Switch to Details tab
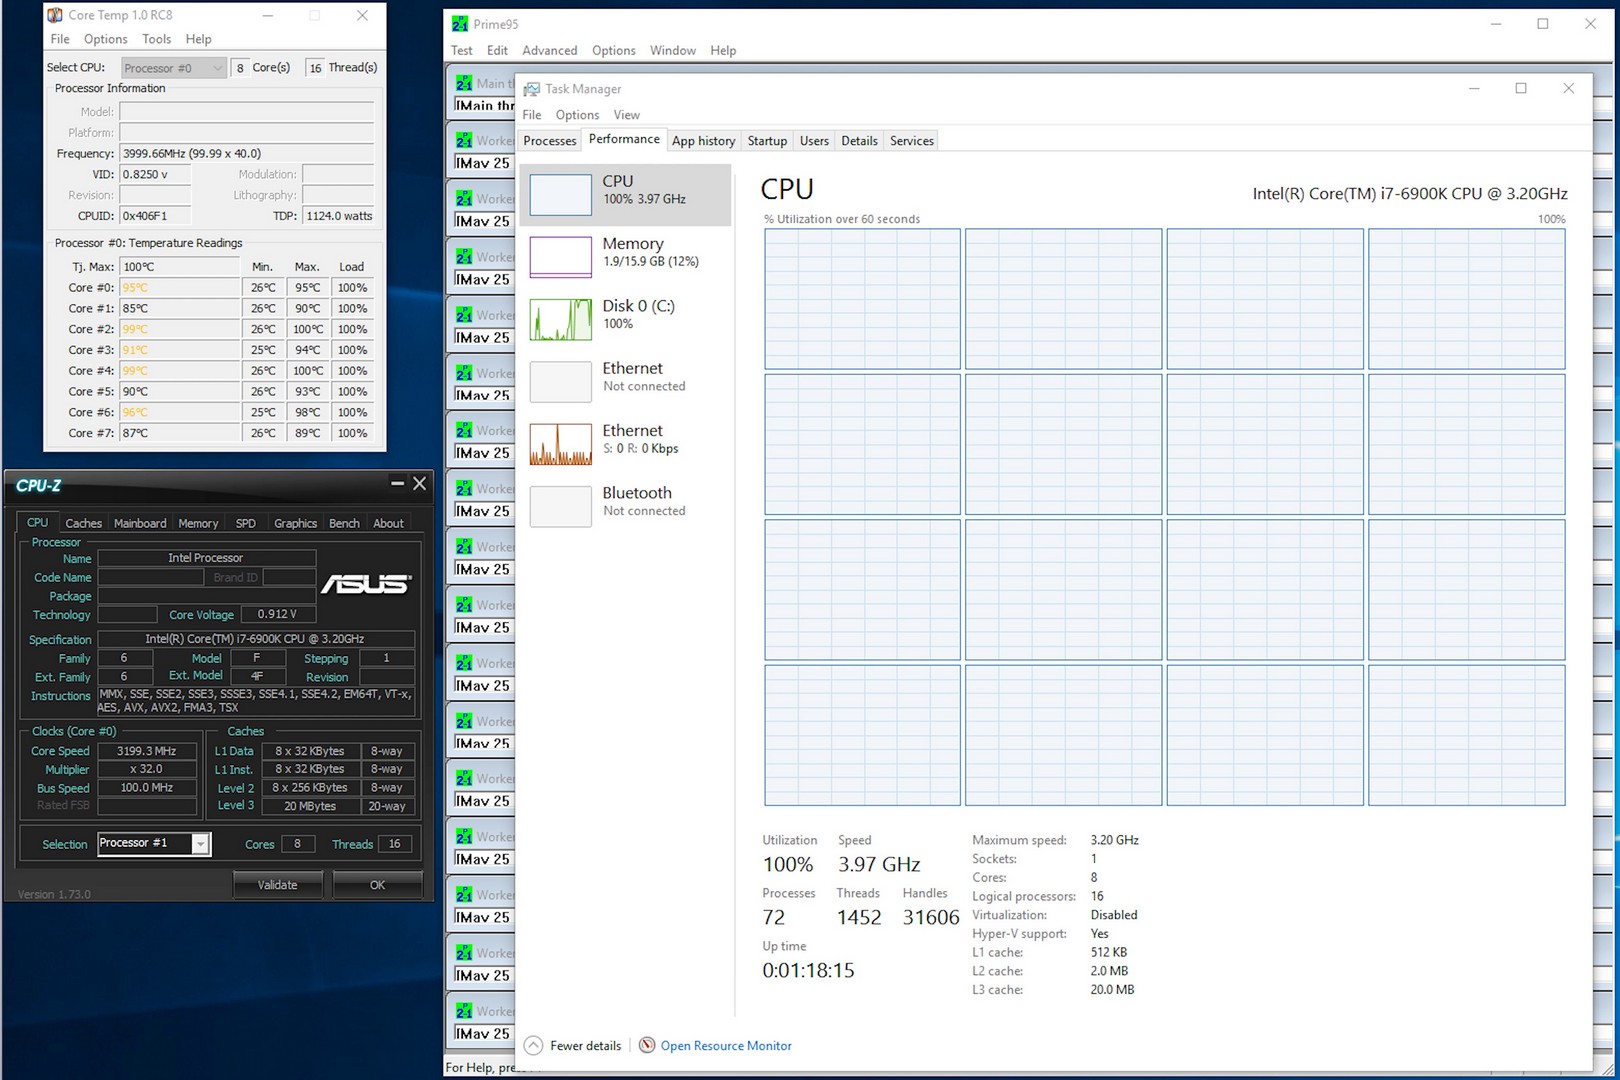 pos(860,141)
